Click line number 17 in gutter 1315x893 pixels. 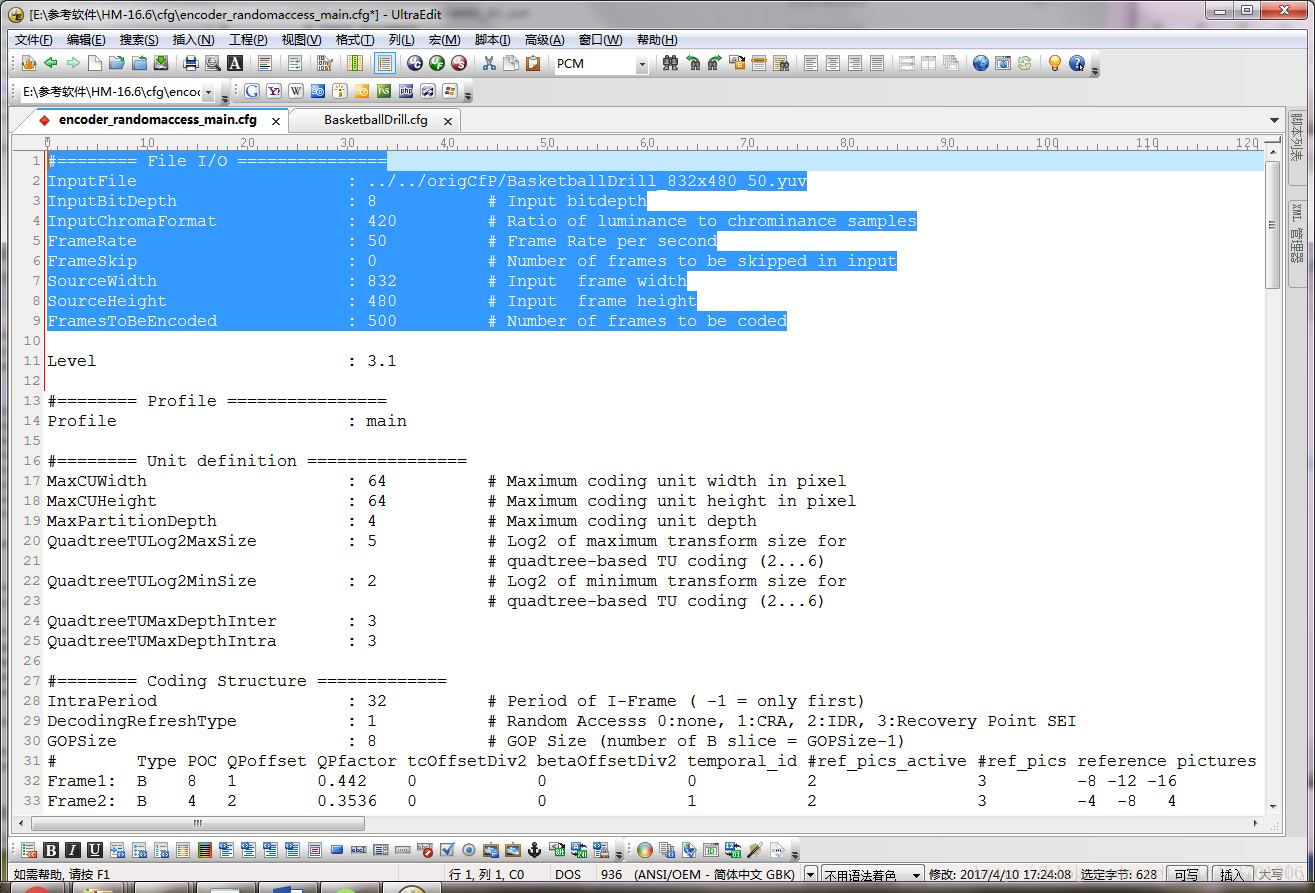[x=30, y=481]
